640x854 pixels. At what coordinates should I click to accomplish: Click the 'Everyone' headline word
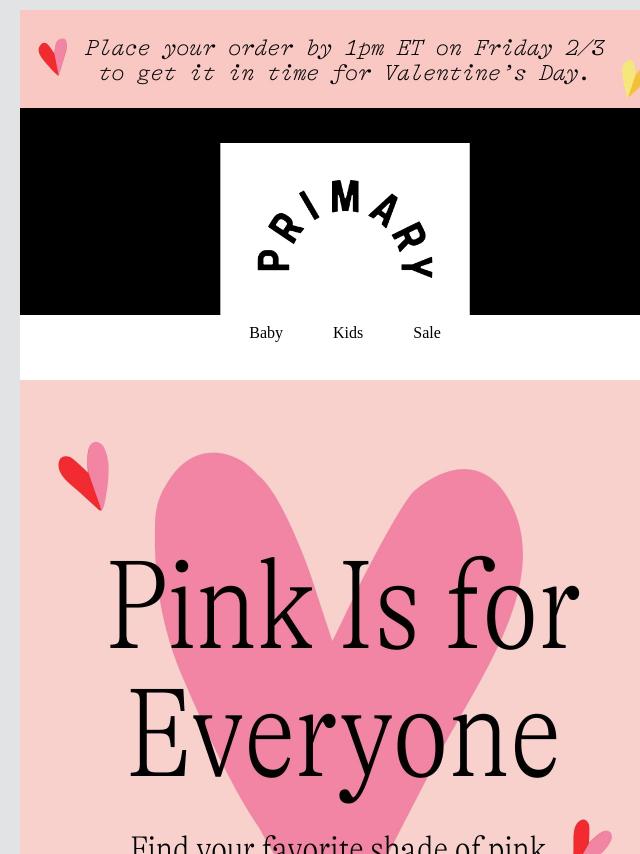(x=344, y=741)
